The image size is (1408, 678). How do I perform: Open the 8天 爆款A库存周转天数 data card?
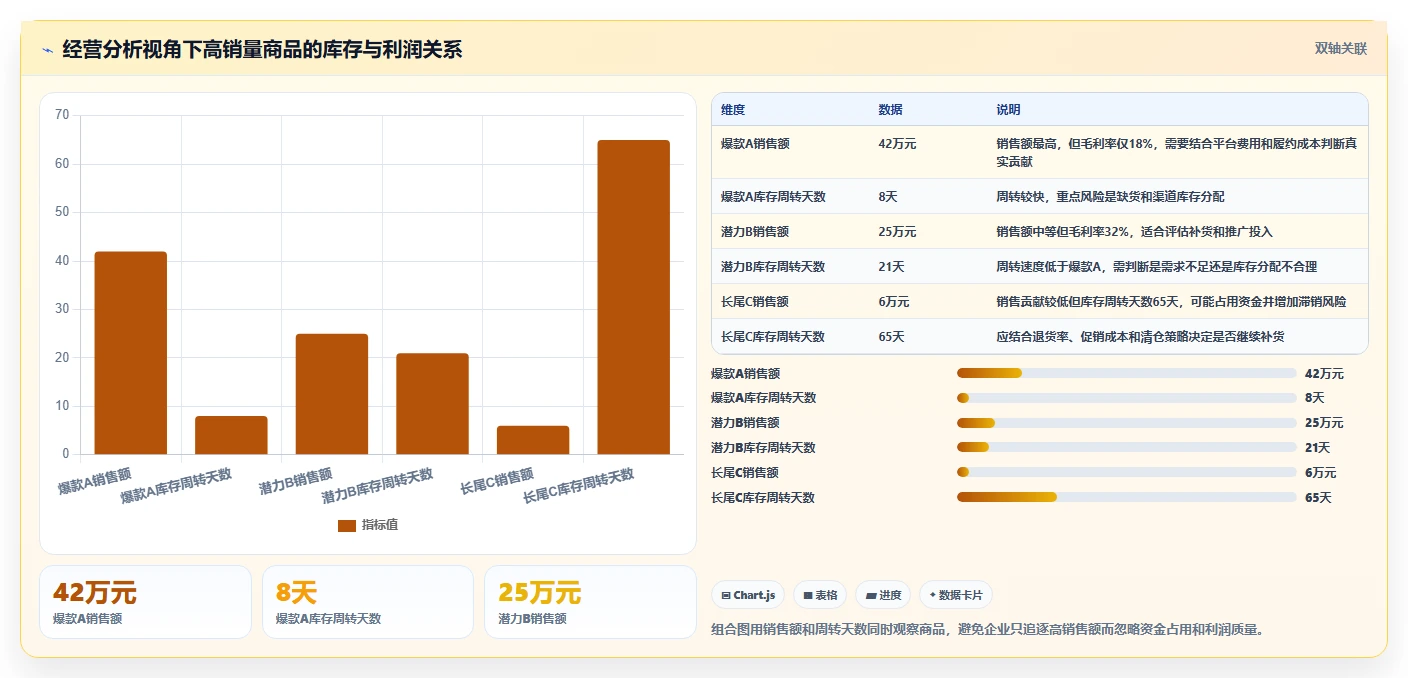pos(368,602)
